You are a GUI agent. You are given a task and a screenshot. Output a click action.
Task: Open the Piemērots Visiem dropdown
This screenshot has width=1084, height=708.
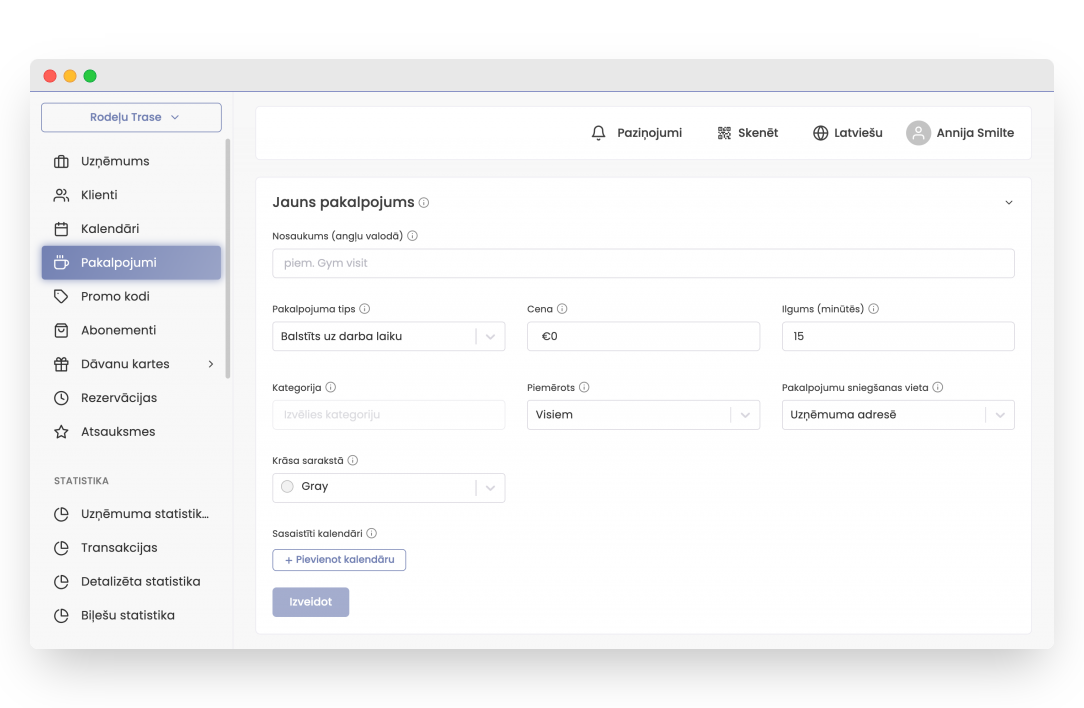(643, 415)
